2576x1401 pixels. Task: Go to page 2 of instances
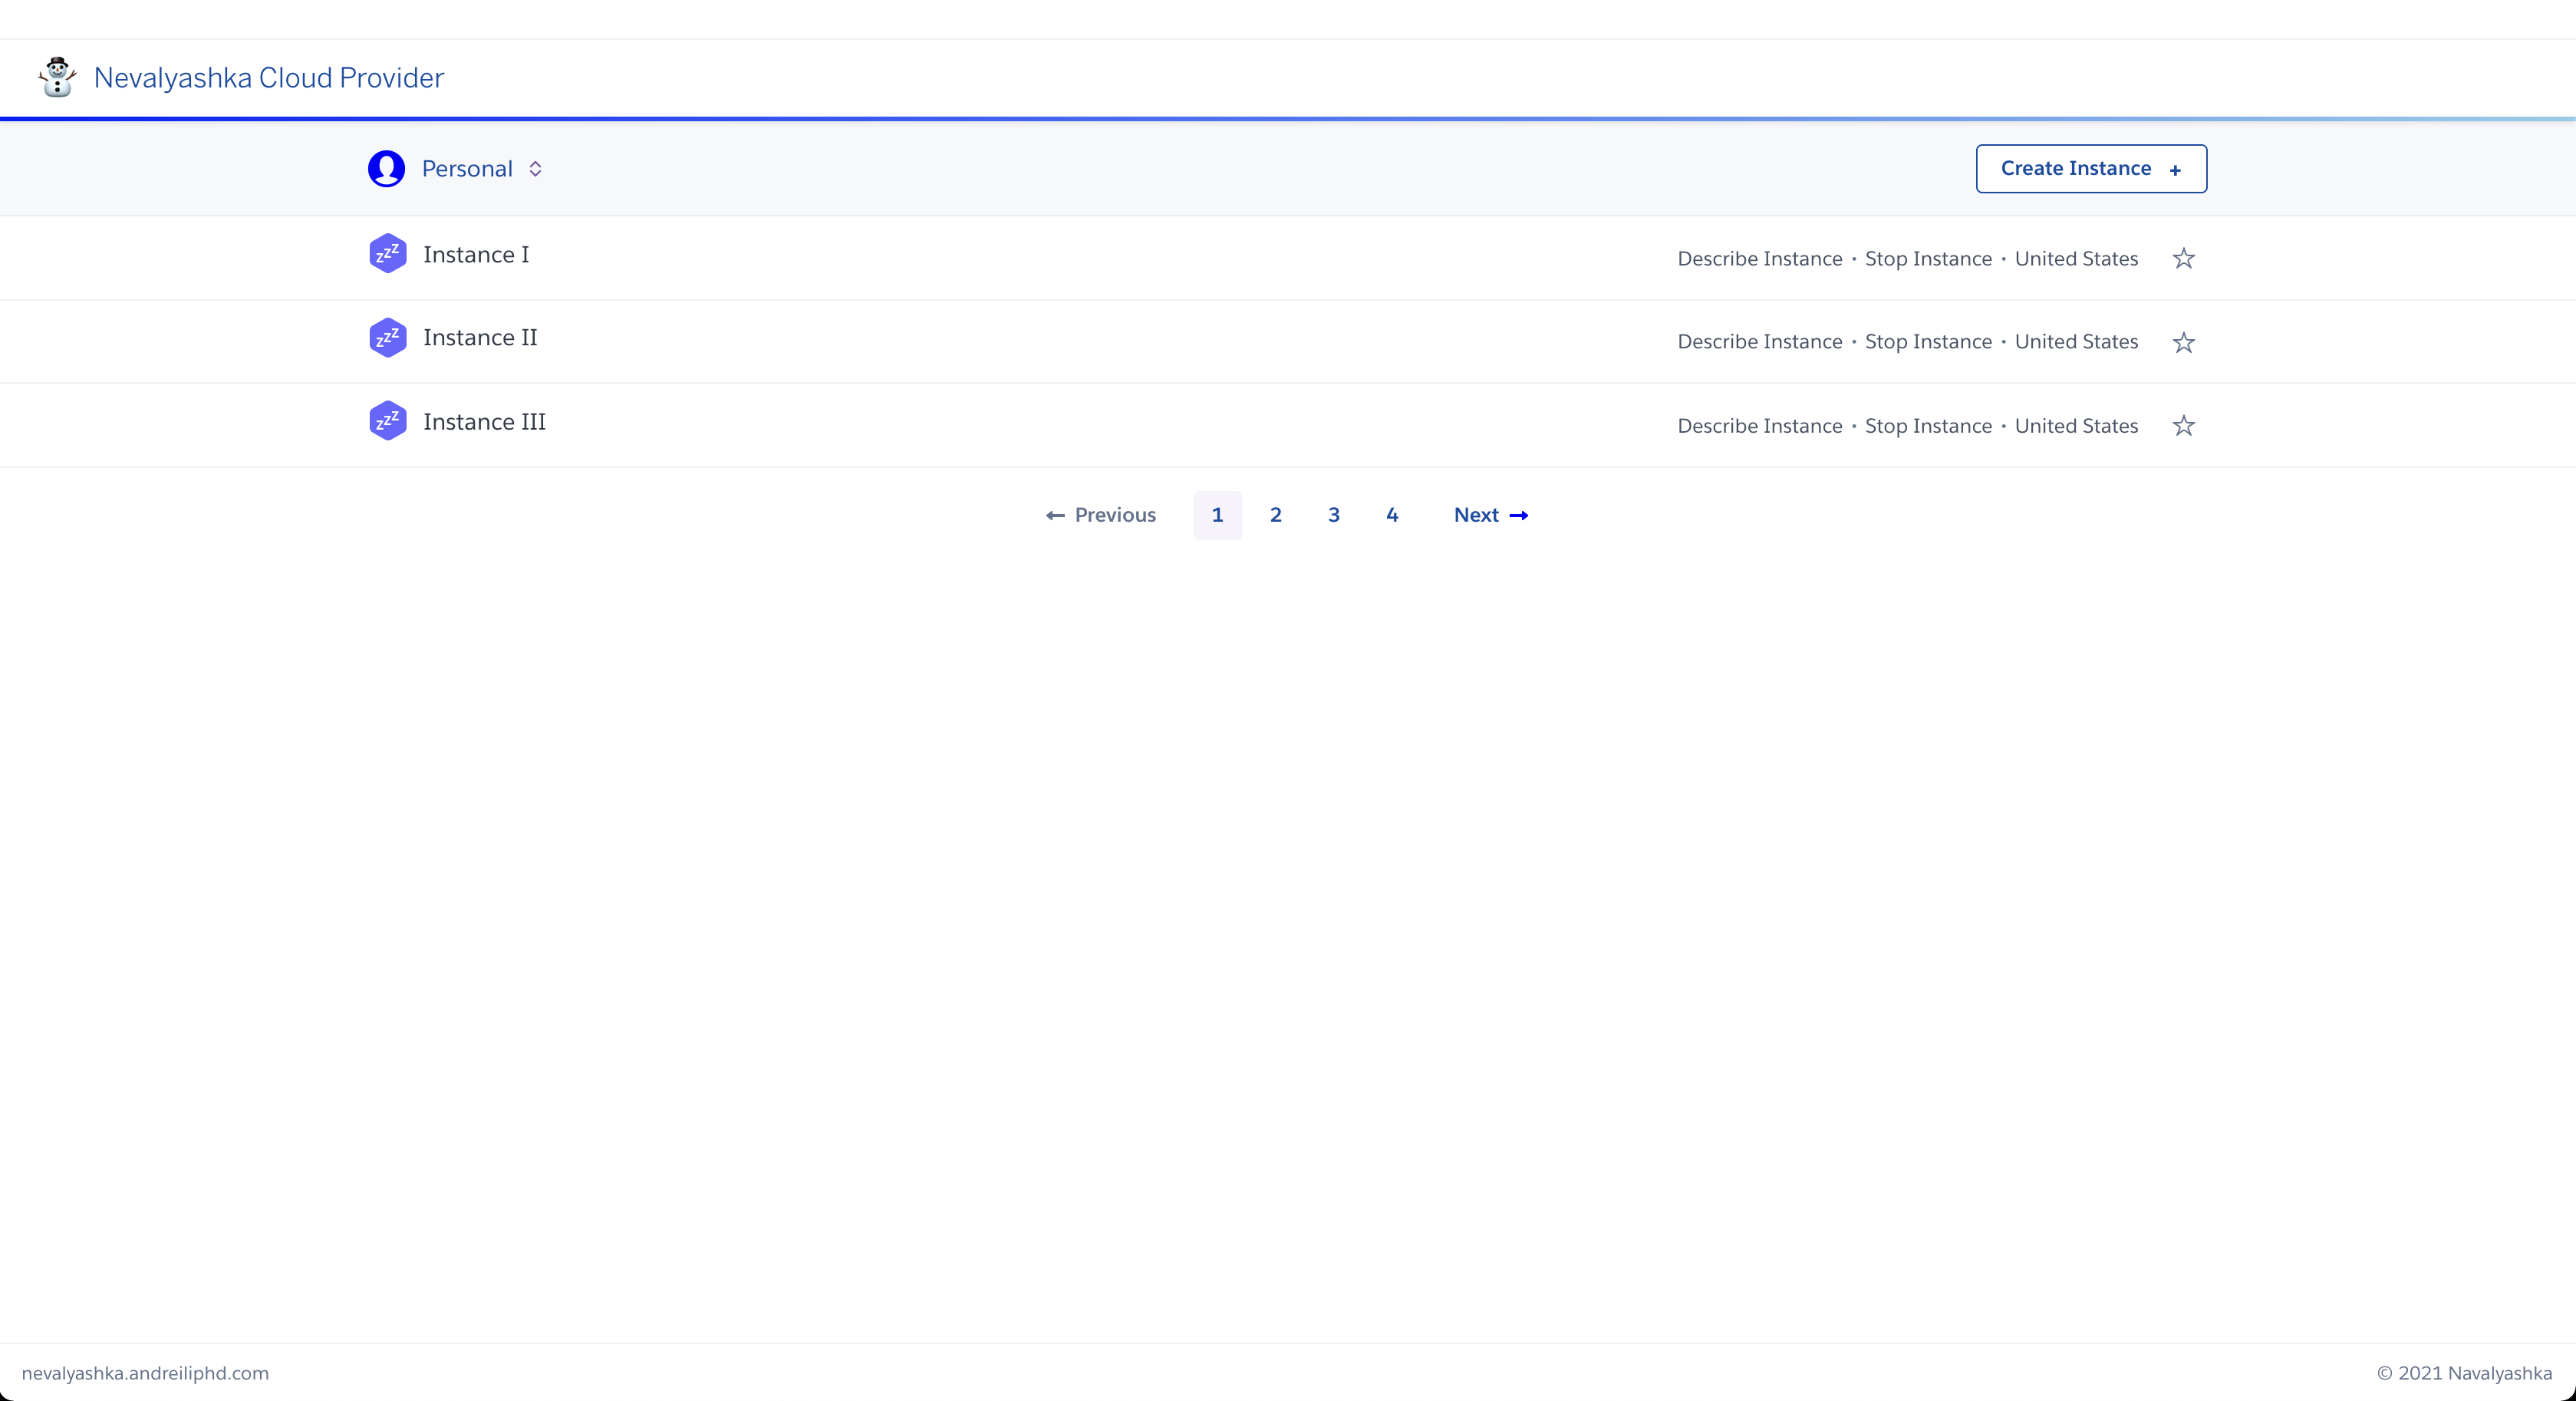pos(1275,515)
